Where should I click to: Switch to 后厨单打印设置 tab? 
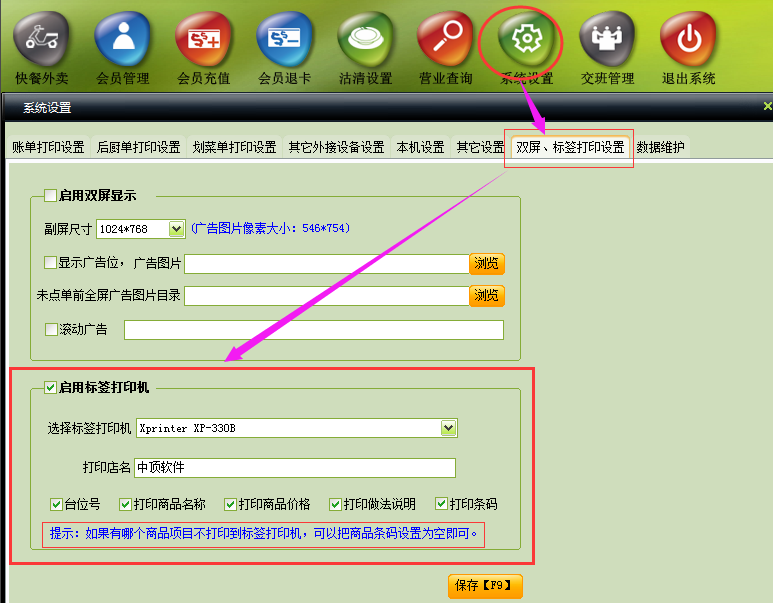(x=139, y=147)
